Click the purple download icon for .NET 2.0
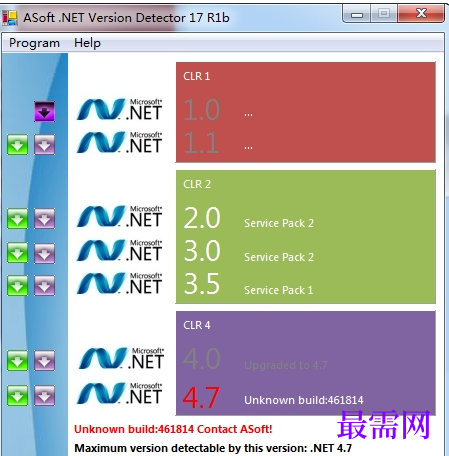 (44, 219)
